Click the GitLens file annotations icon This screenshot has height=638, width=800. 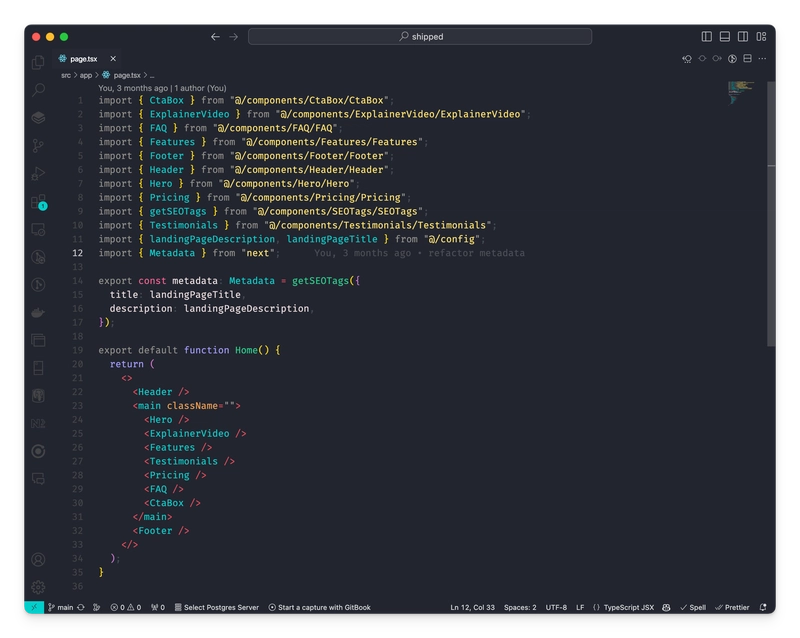point(732,59)
